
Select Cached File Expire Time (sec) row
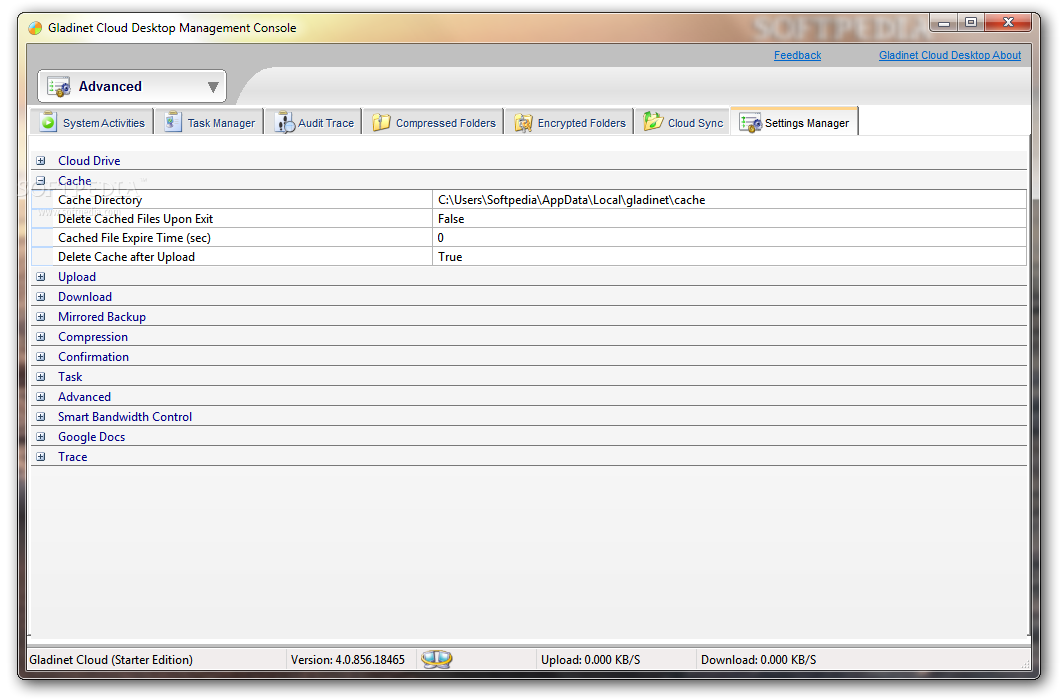click(135, 238)
